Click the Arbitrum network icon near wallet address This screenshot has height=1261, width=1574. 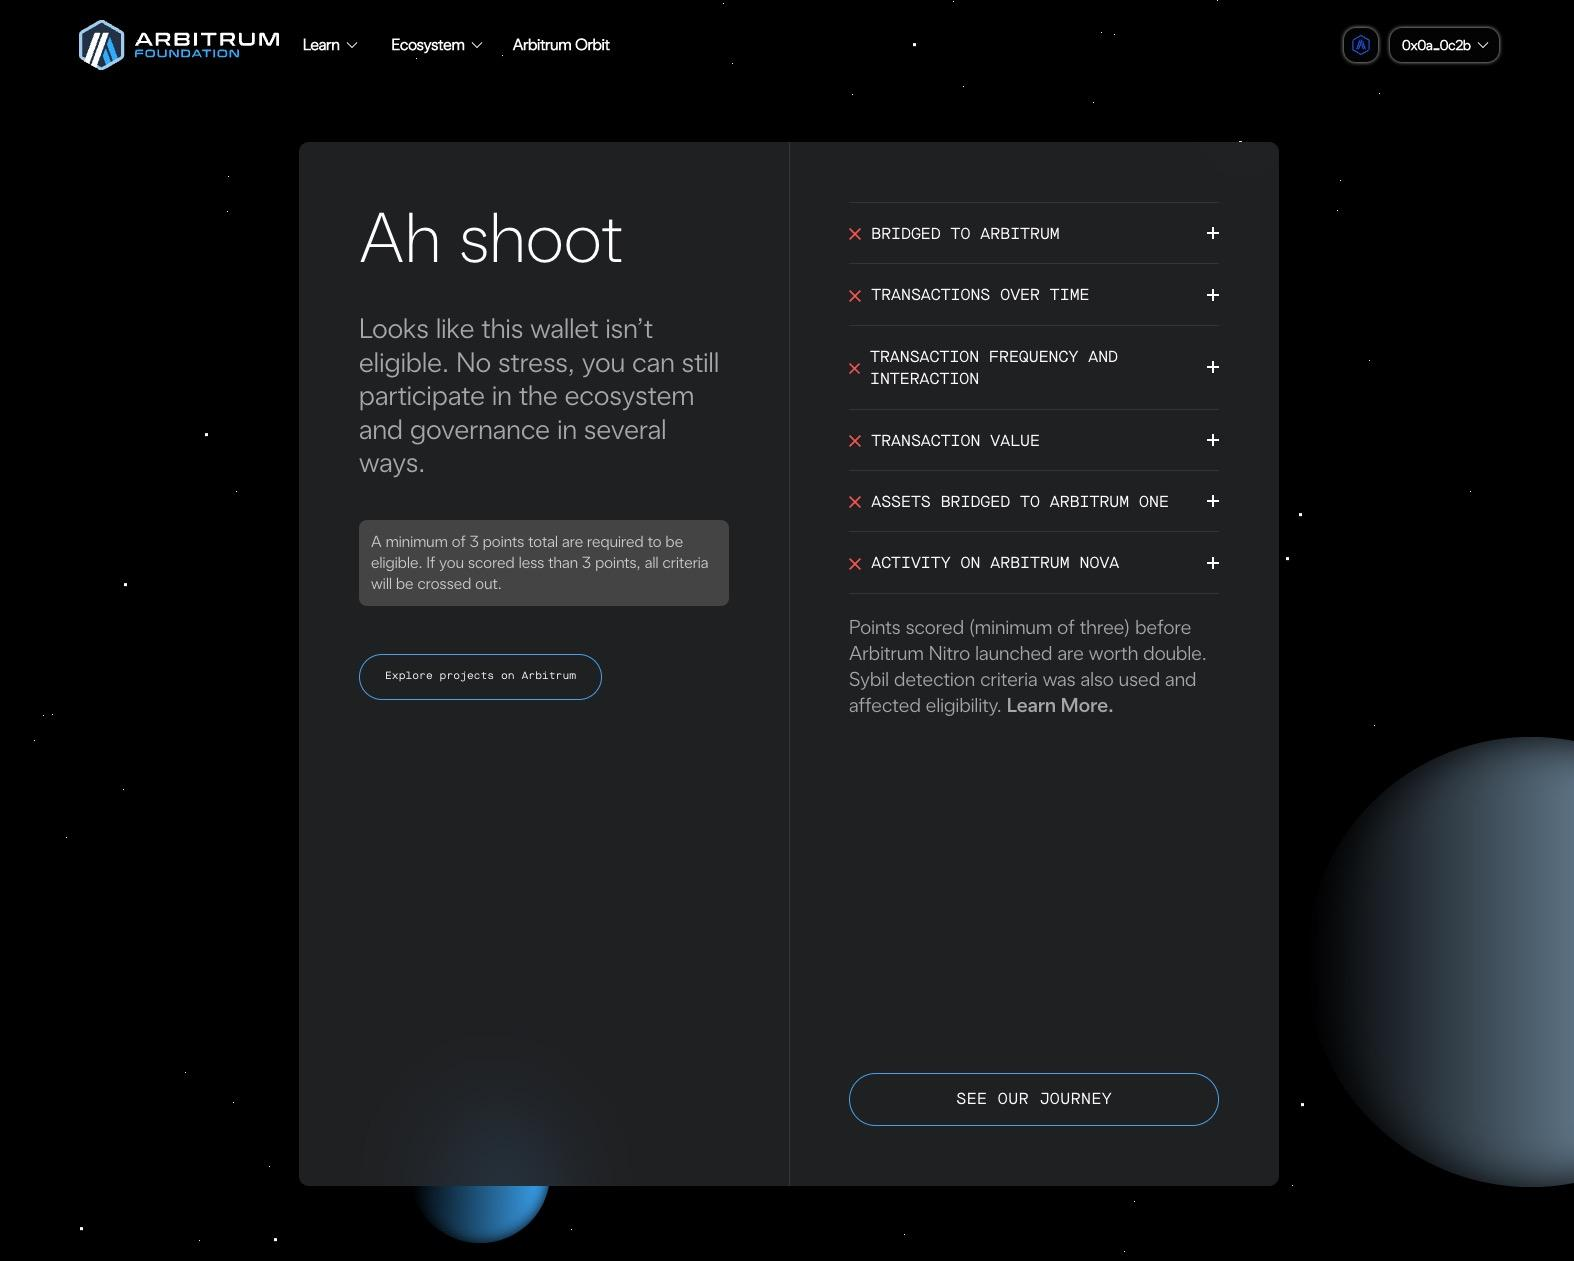click(1360, 45)
